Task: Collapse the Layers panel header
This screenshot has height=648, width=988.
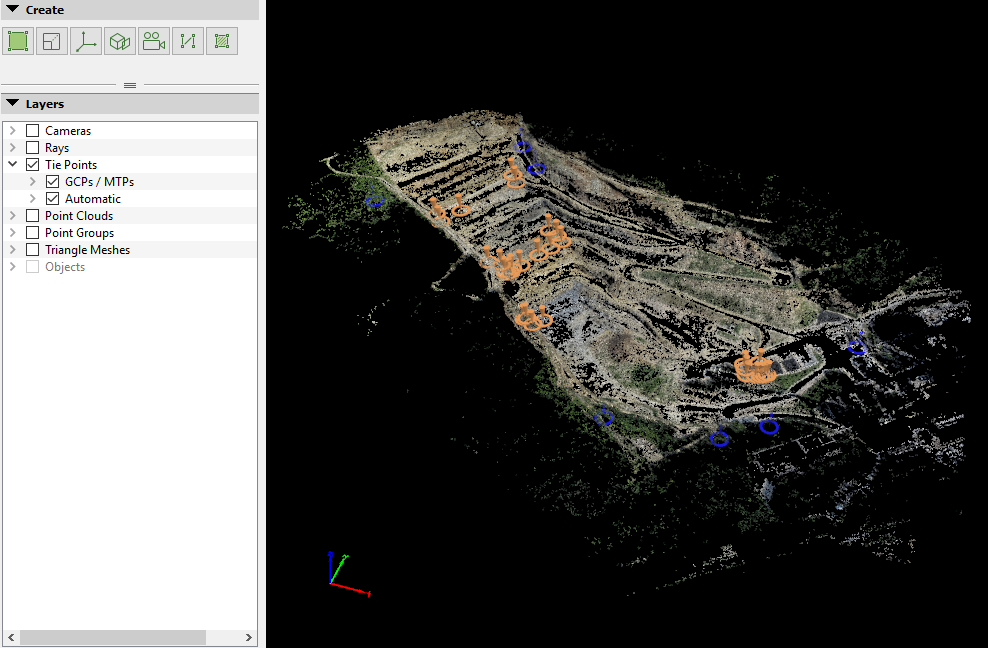Action: [x=10, y=103]
